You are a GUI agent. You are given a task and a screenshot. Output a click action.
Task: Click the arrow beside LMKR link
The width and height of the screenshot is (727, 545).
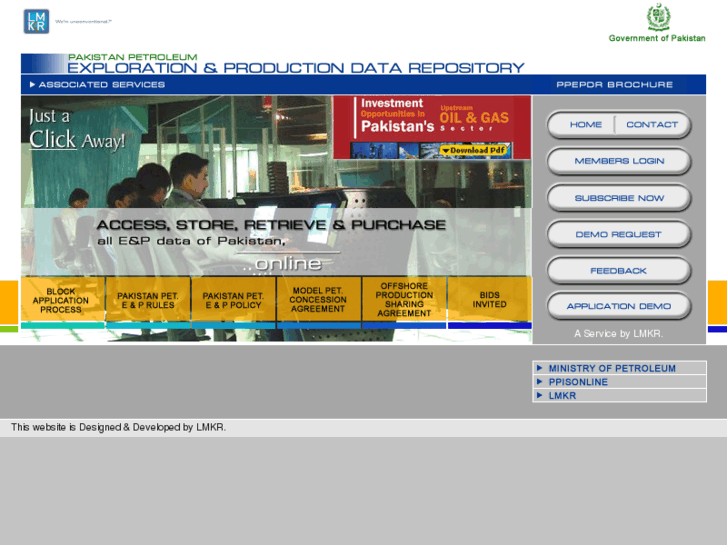[540, 395]
